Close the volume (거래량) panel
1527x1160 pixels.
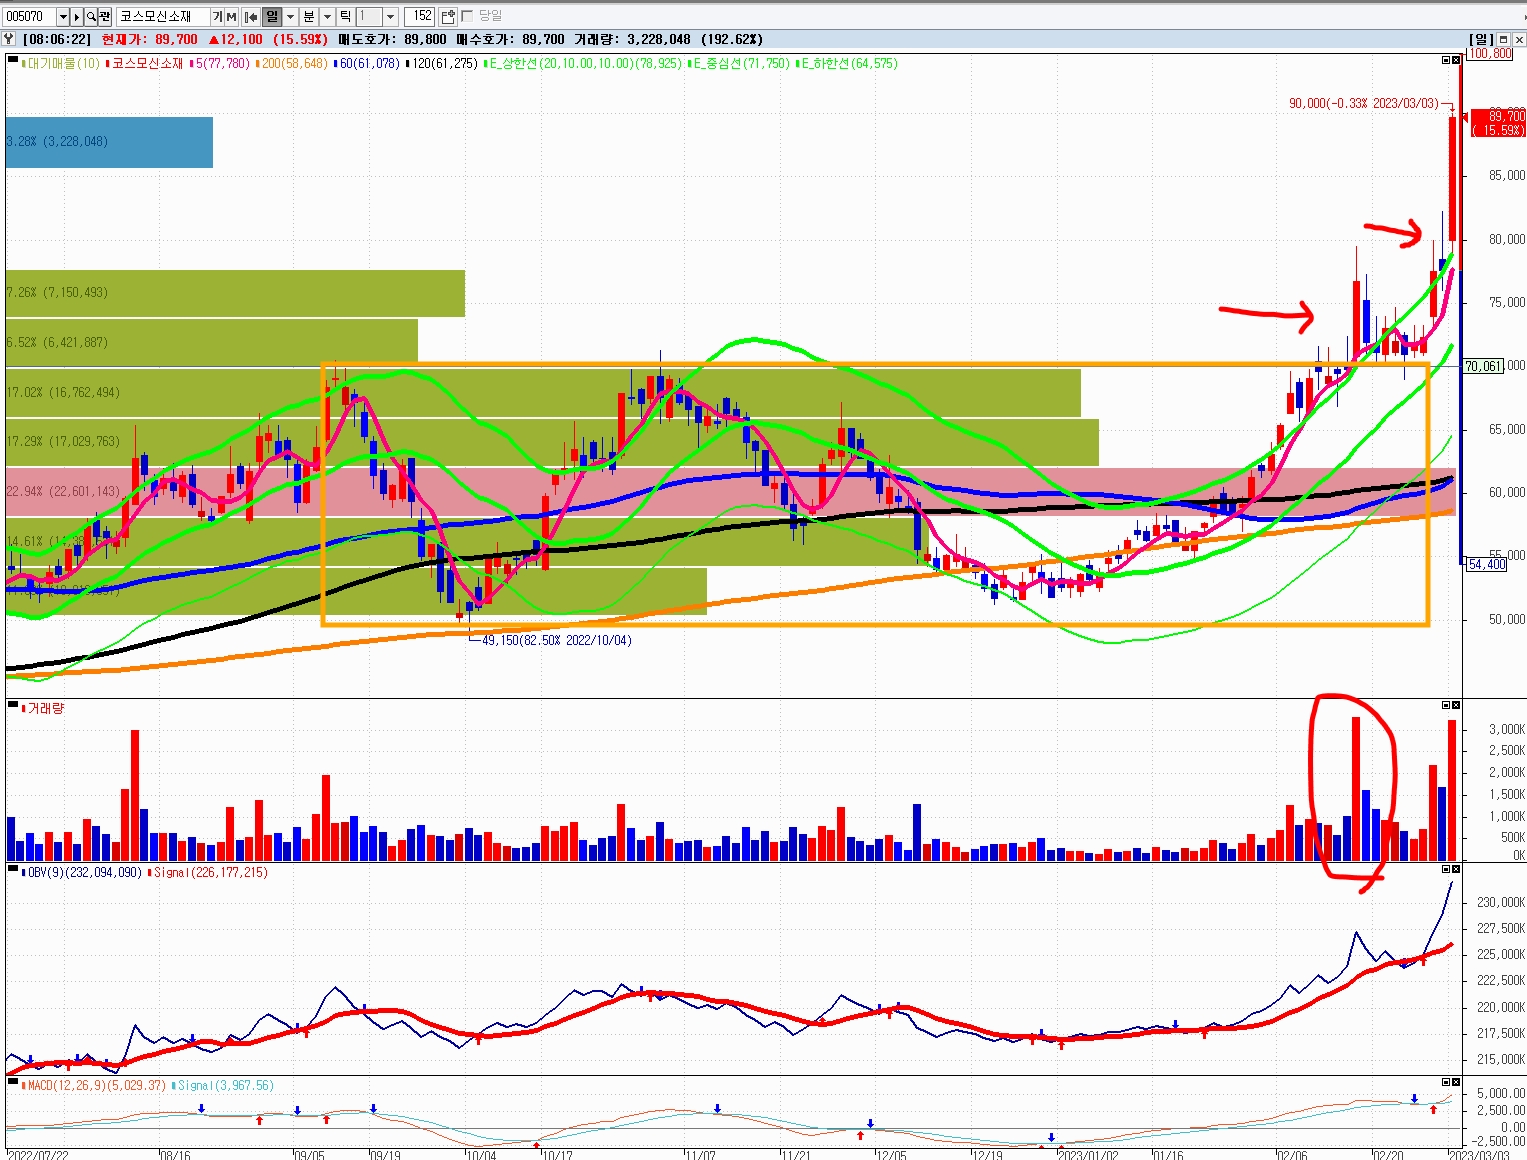coord(1456,705)
